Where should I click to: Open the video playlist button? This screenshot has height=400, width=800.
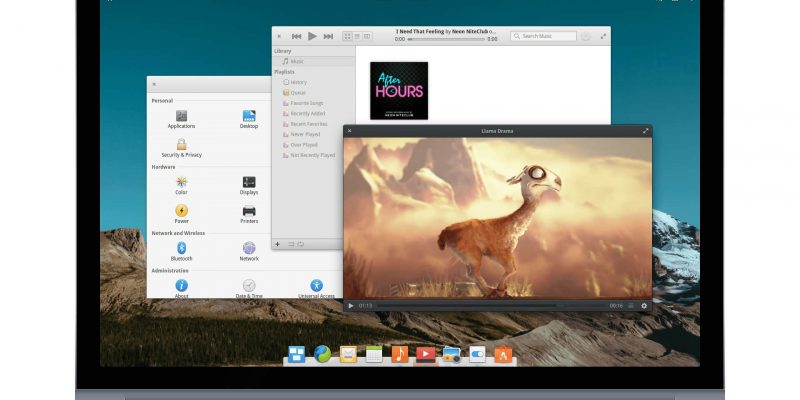pos(631,306)
